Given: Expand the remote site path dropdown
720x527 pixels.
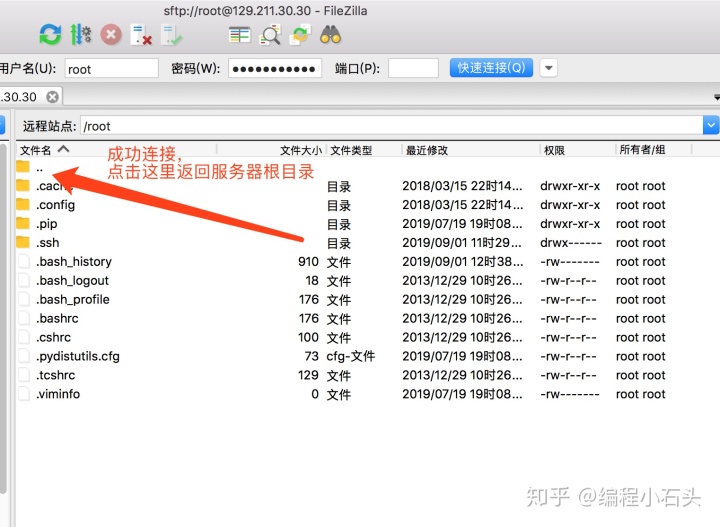Looking at the screenshot, I should coord(711,126).
